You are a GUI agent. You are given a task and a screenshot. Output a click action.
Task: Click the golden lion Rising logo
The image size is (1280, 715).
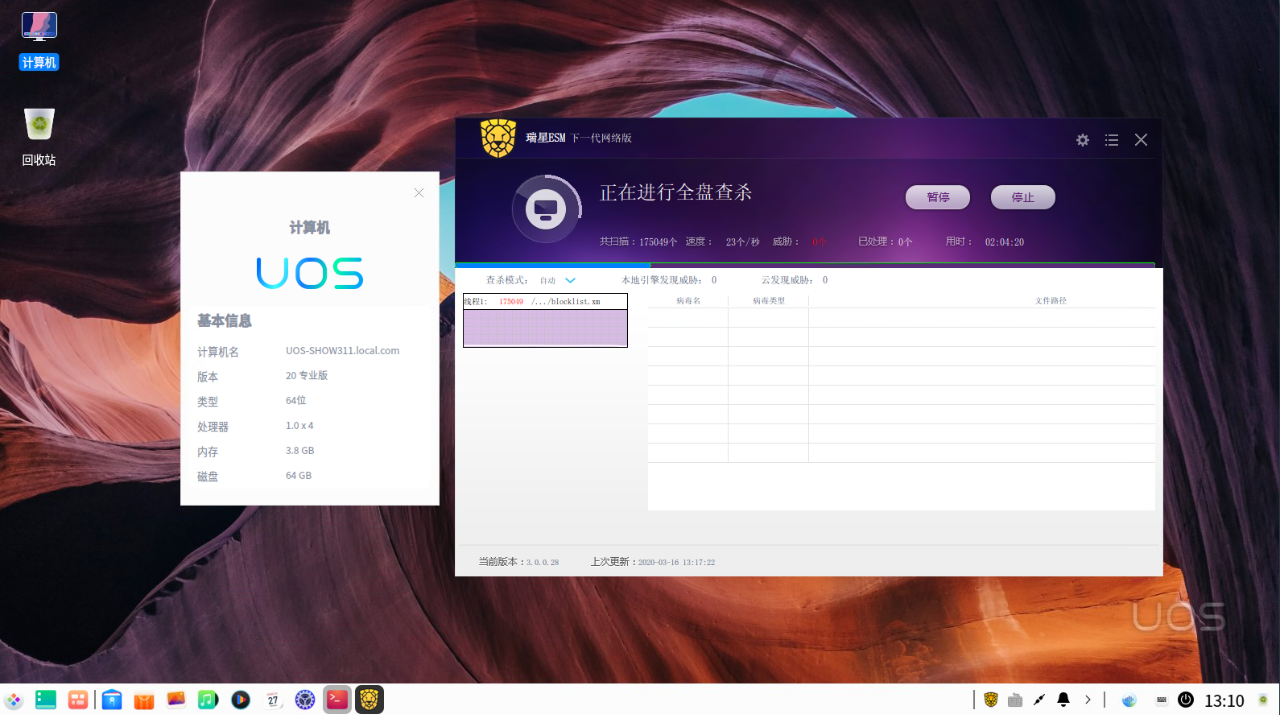click(x=497, y=137)
